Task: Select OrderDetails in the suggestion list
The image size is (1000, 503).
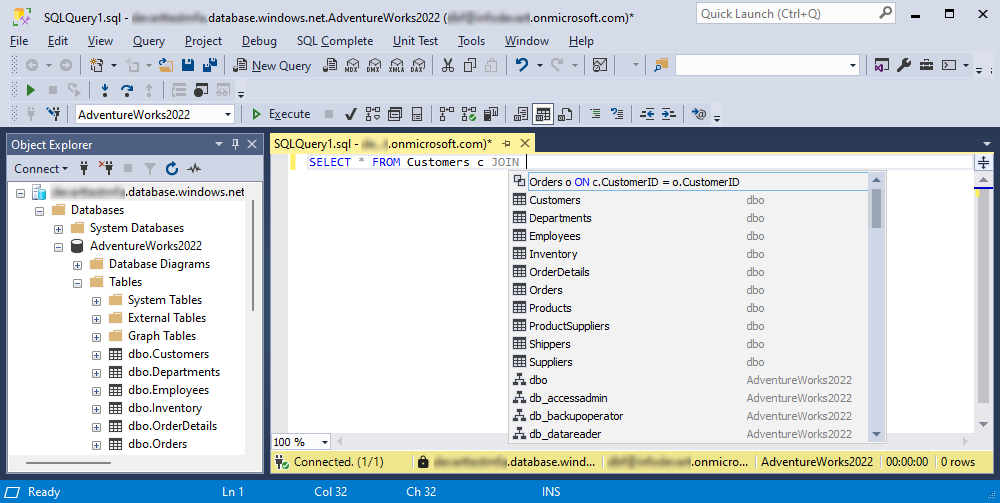Action: tap(689, 272)
